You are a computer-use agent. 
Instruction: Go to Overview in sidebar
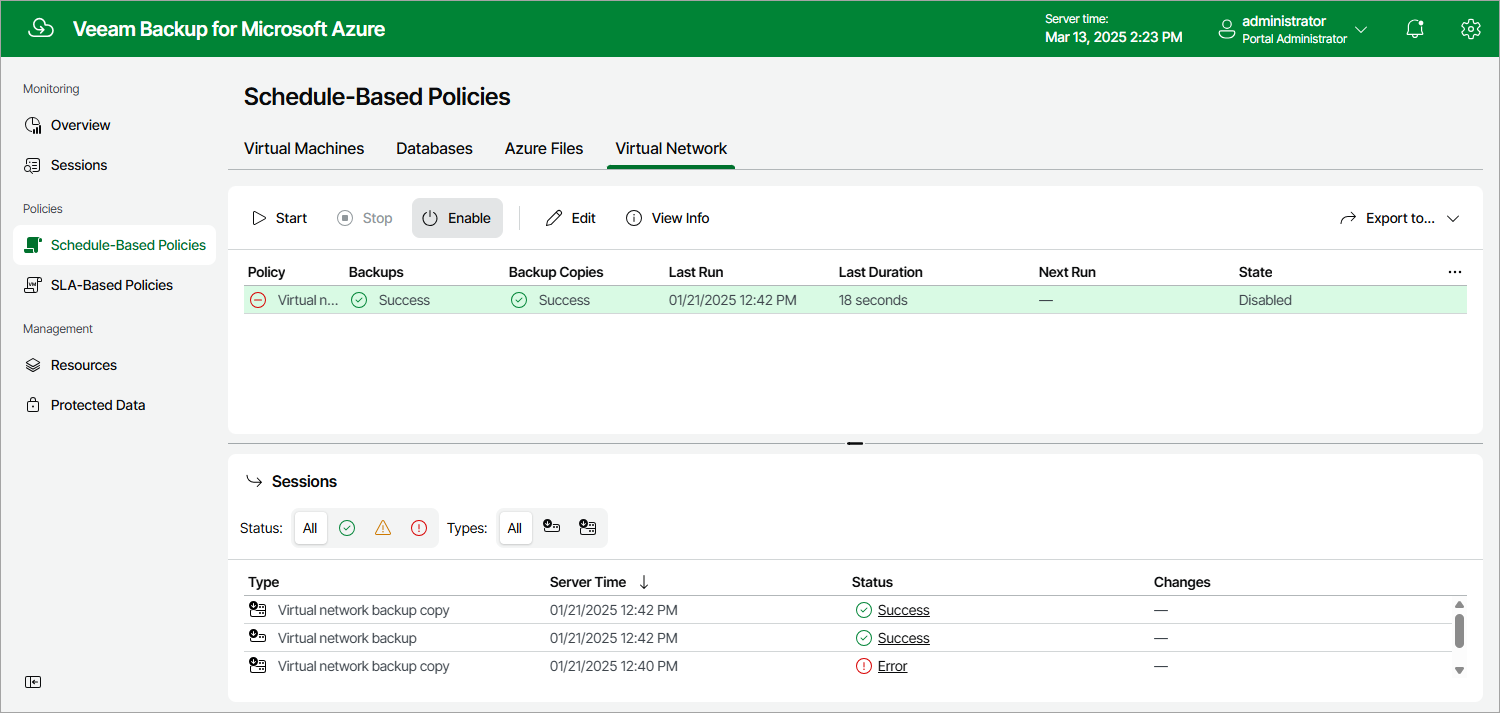click(81, 125)
